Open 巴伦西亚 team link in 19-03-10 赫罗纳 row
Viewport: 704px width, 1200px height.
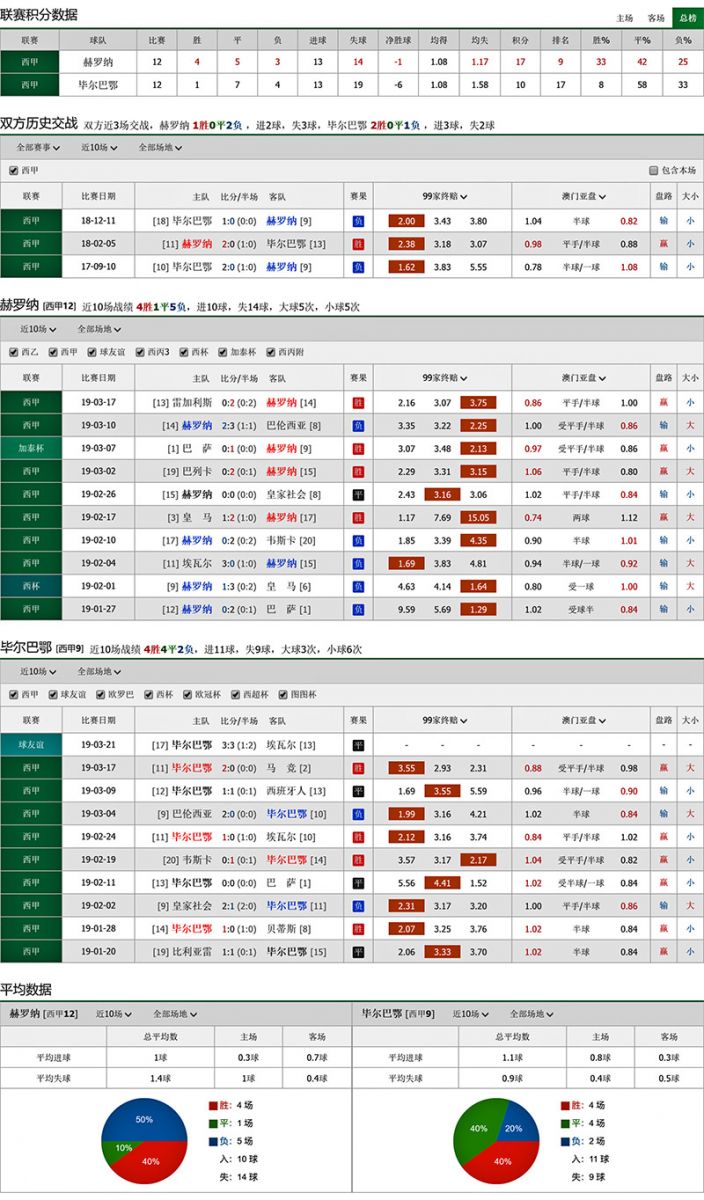pyautogui.click(x=286, y=426)
